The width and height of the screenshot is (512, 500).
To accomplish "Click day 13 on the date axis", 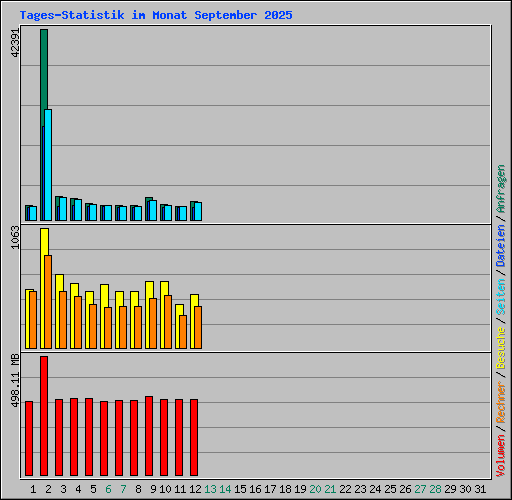I will click(x=210, y=489).
